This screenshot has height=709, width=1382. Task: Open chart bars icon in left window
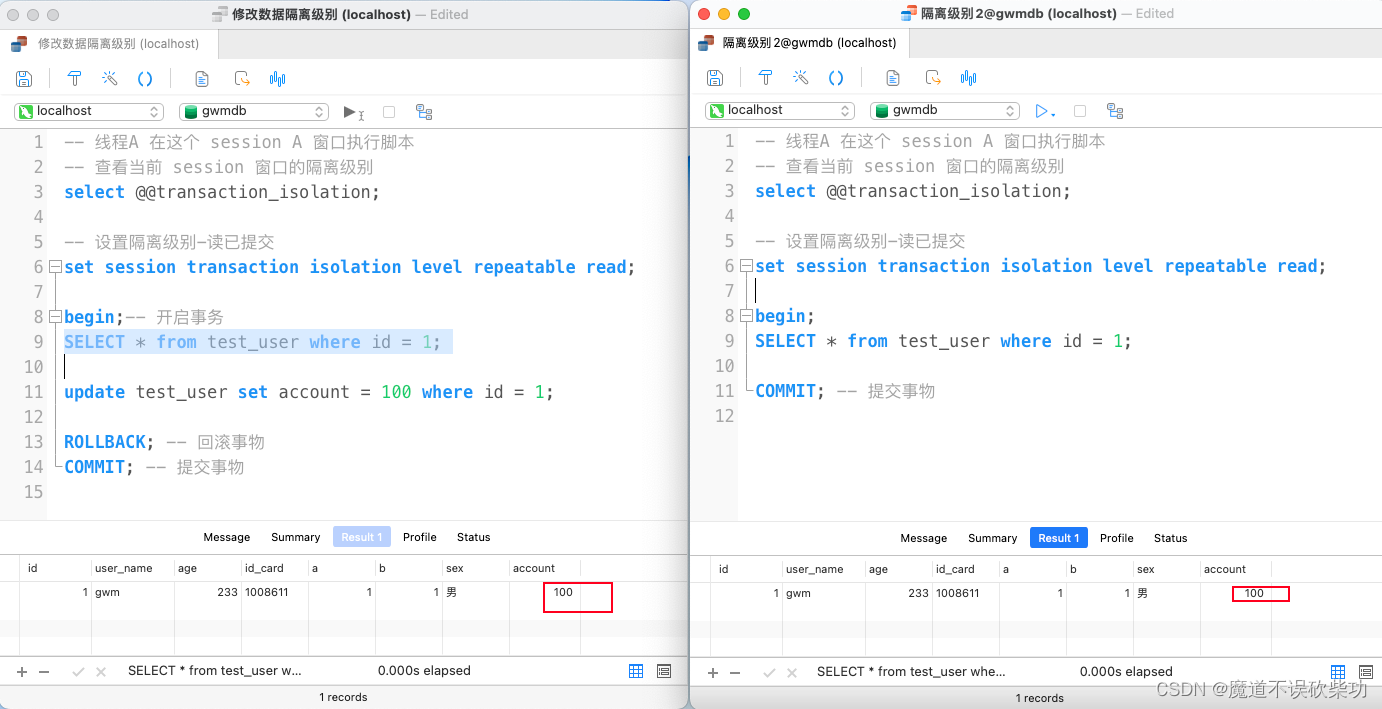[x=278, y=79]
